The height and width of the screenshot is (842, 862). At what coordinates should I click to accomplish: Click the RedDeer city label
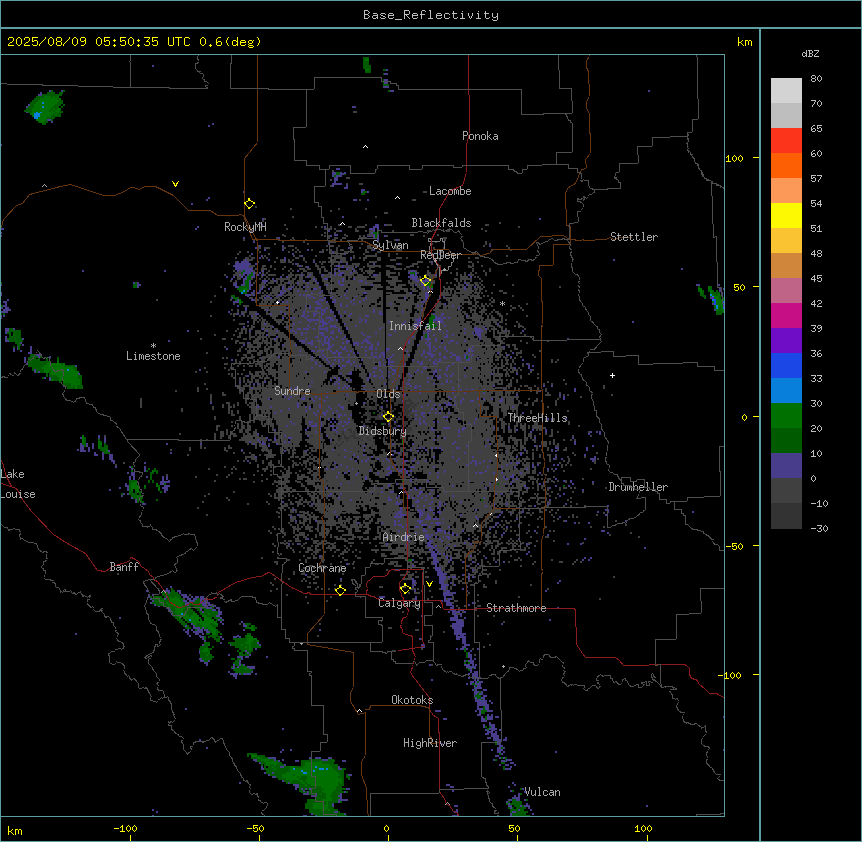(x=440, y=255)
